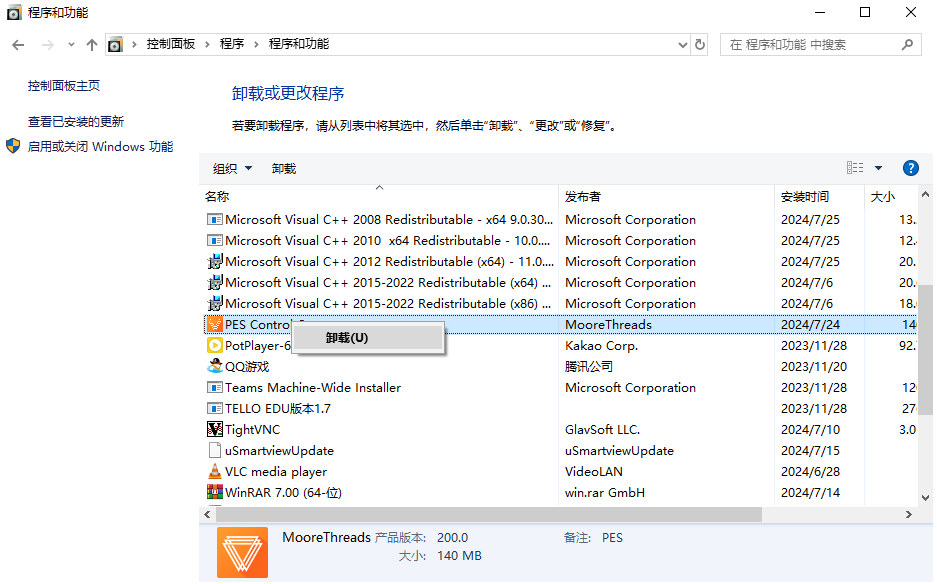
Task: Click the Back navigation arrow
Action: pos(18,45)
